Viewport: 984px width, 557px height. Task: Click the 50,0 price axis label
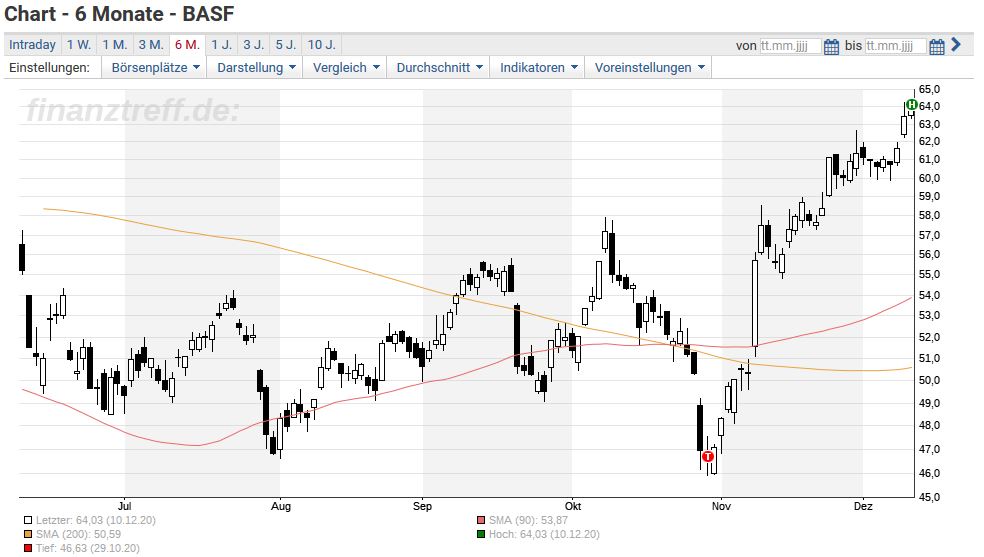point(929,380)
